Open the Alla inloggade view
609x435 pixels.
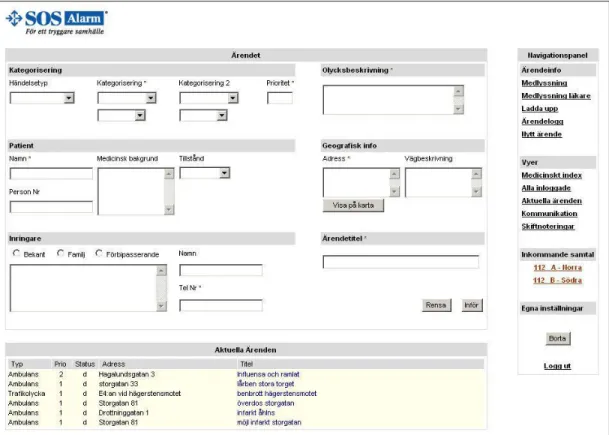[x=546, y=188]
